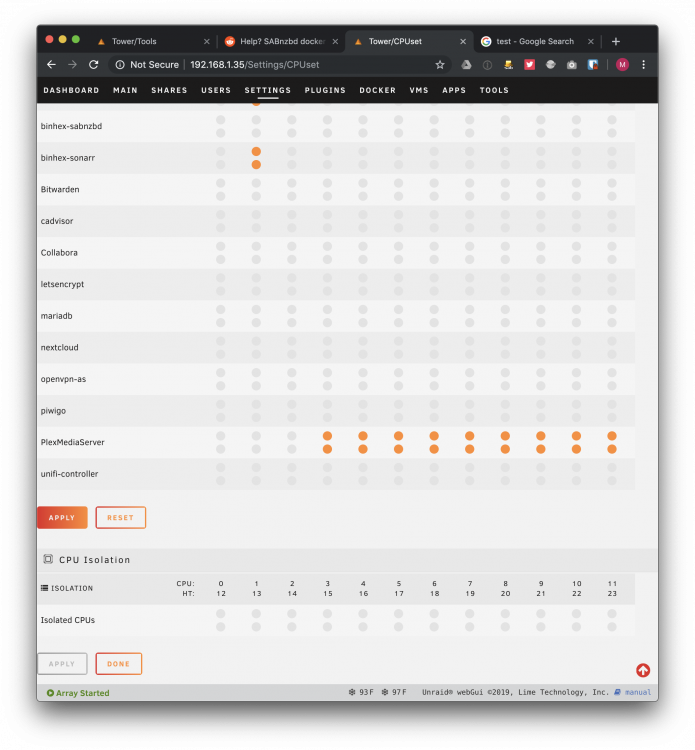Screen dimensions: 695x750
Task: Open the Apps menu
Action: (454, 90)
